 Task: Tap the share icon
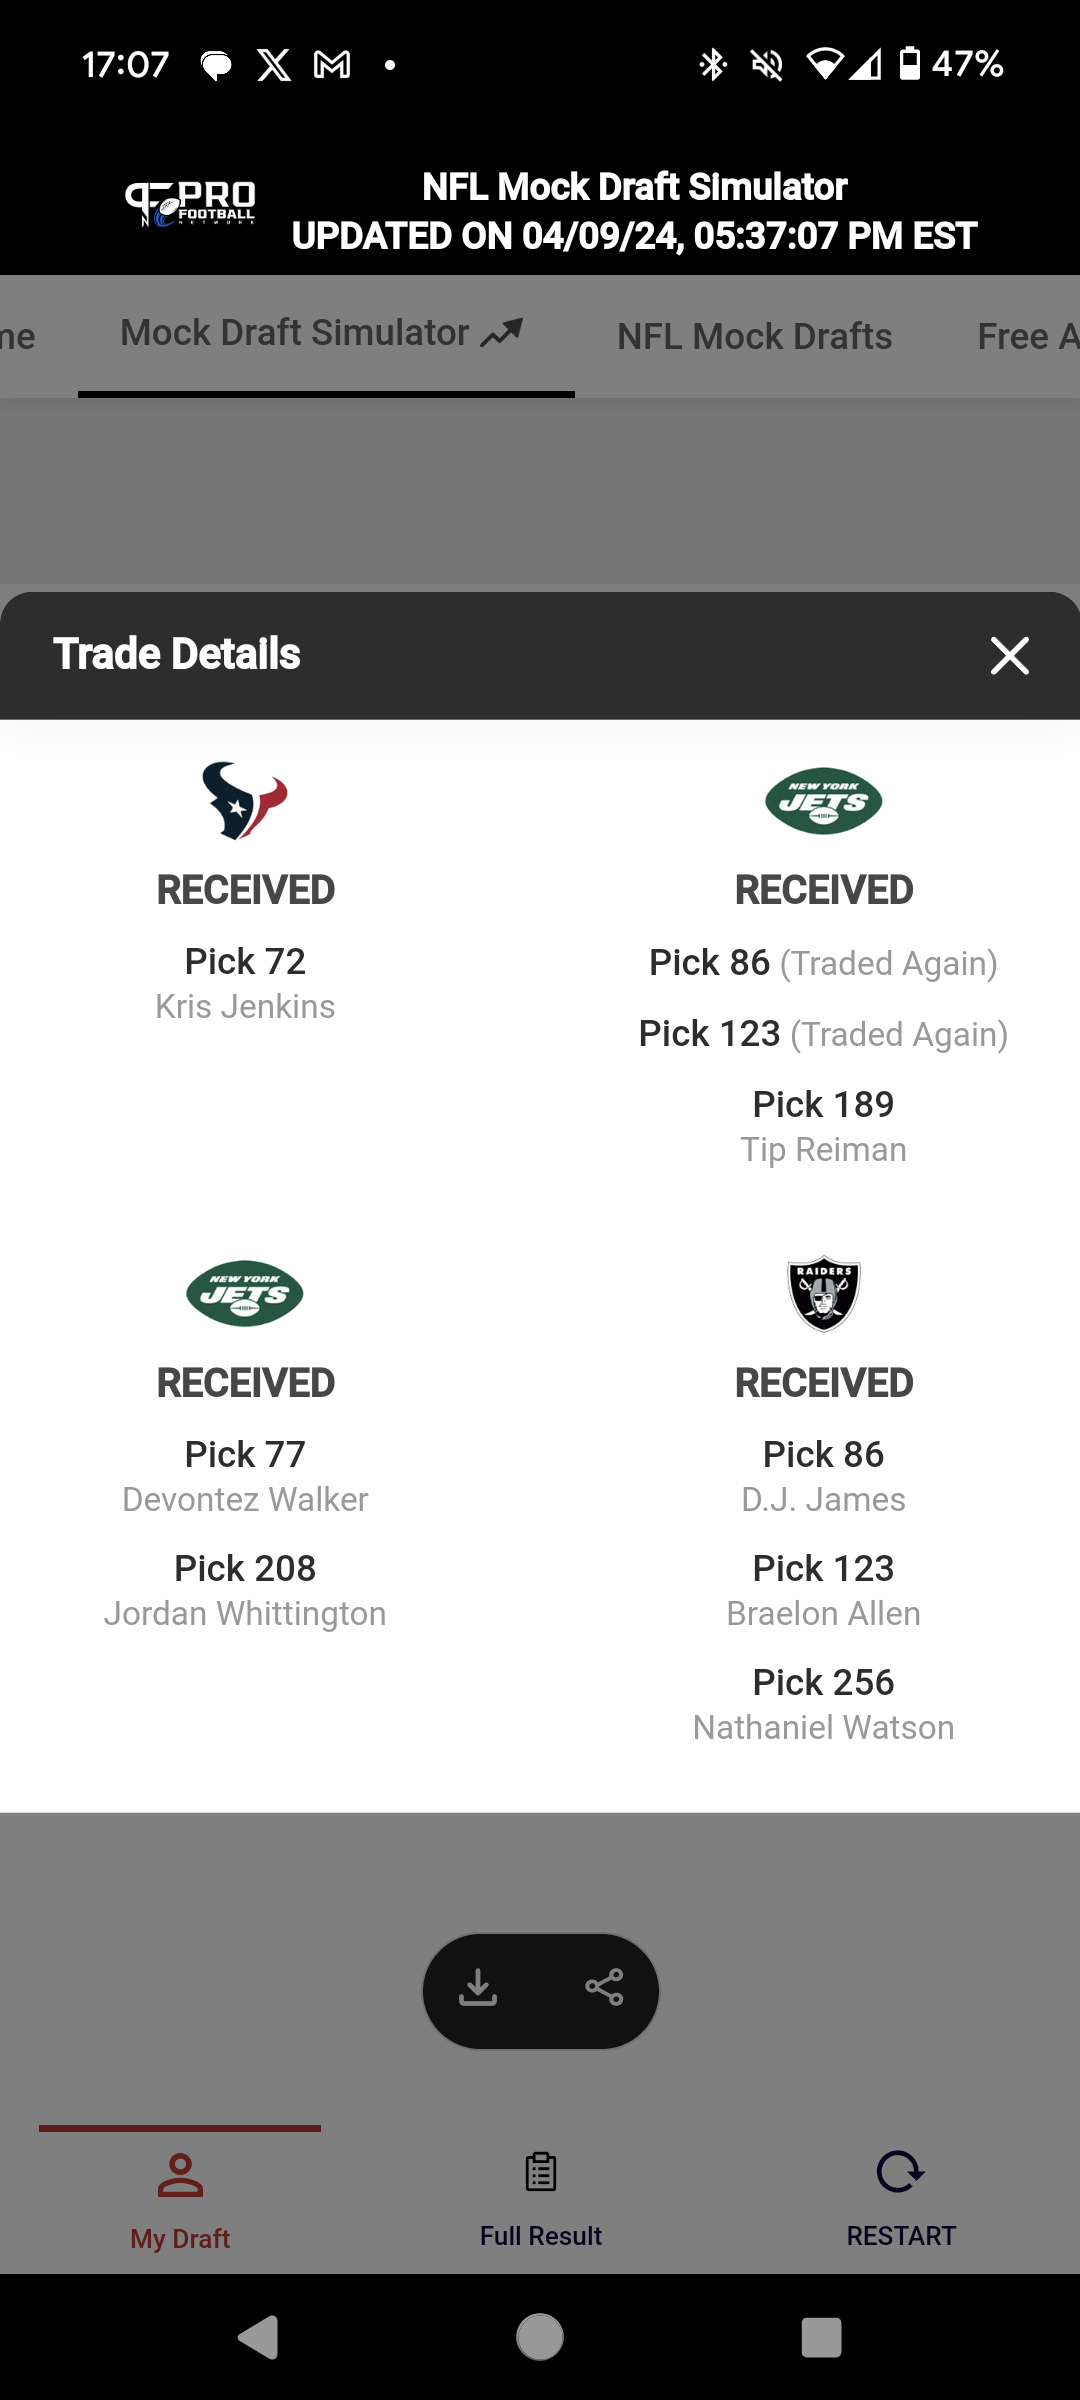[x=604, y=1987]
